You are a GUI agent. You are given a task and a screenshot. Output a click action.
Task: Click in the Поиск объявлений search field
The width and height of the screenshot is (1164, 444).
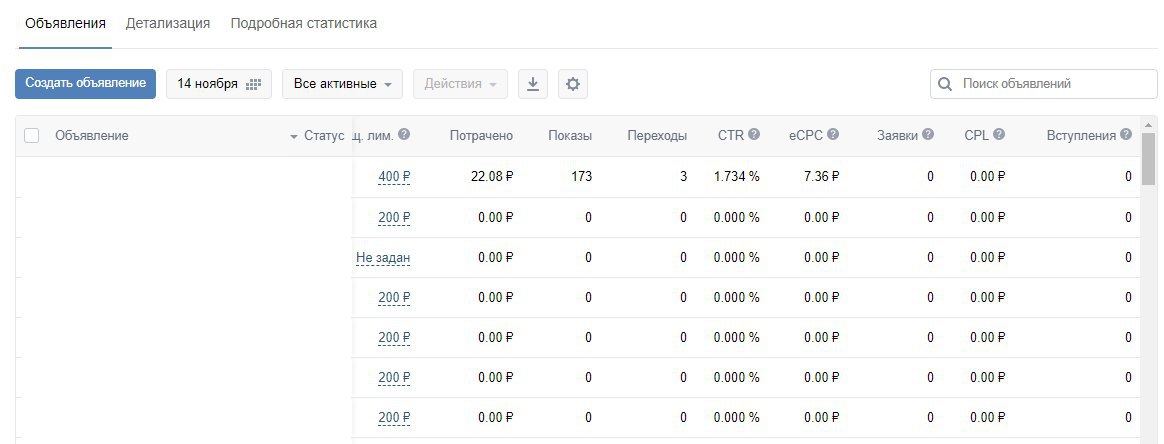(x=1044, y=84)
